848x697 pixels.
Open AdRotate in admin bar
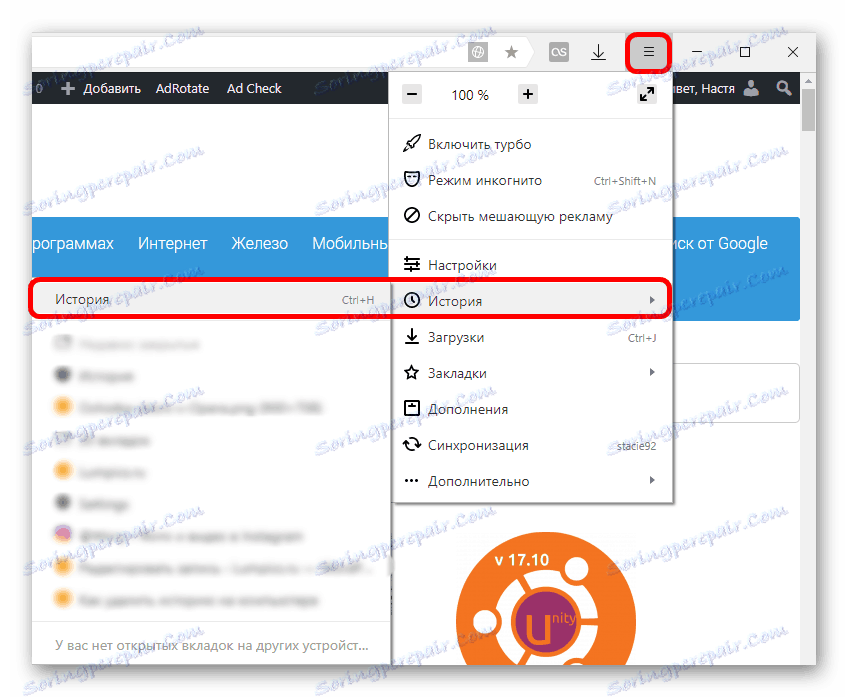[182, 89]
